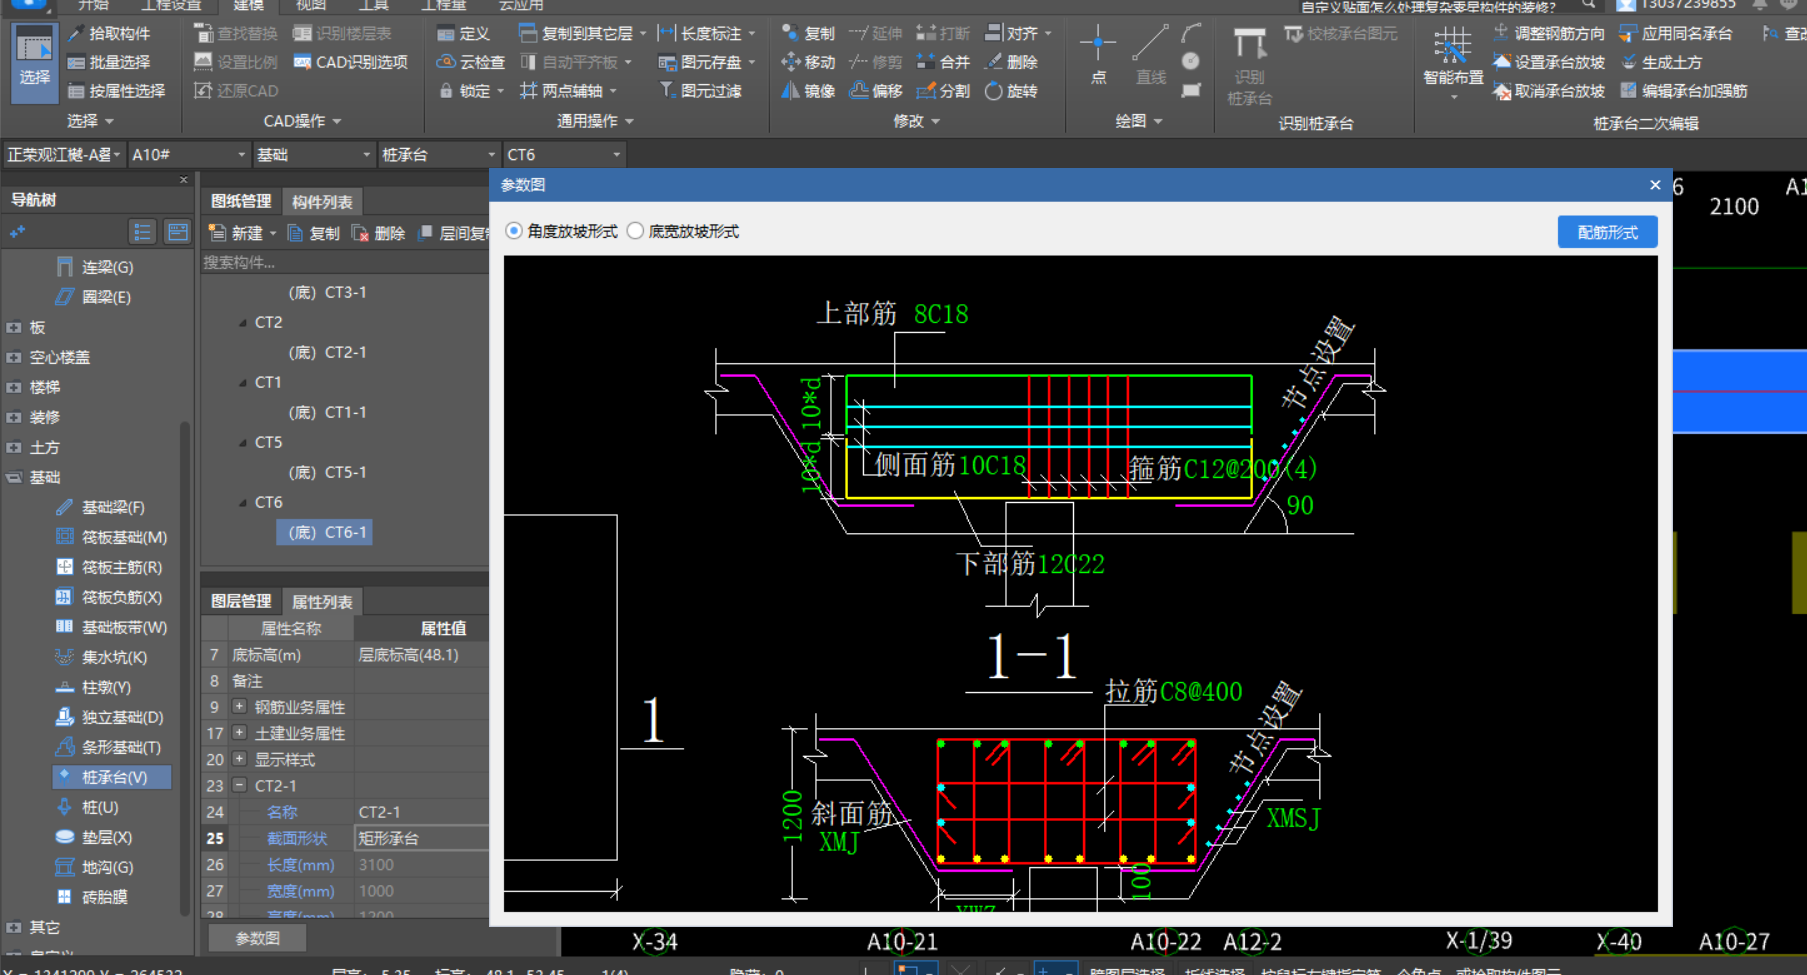
Task: Open the A10# building dropdown
Action: coord(187,155)
